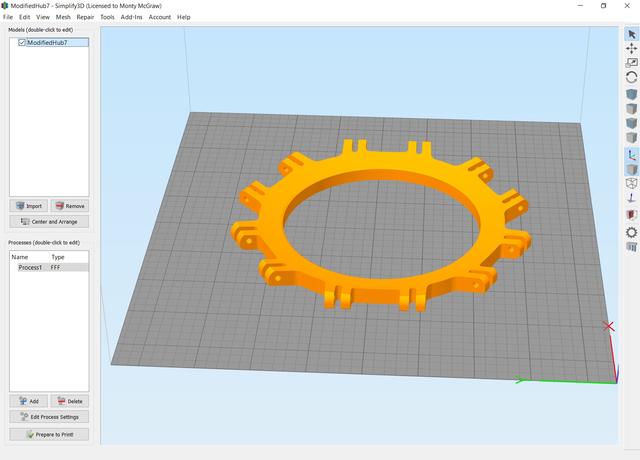Delete the selected process

pyautogui.click(x=69, y=401)
